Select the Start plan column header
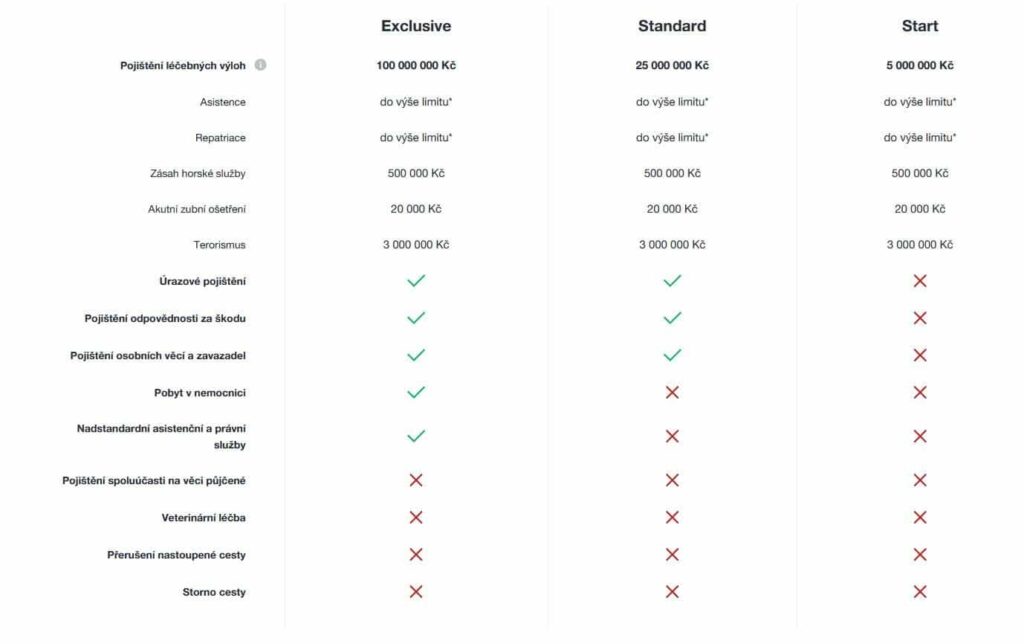 tap(920, 26)
